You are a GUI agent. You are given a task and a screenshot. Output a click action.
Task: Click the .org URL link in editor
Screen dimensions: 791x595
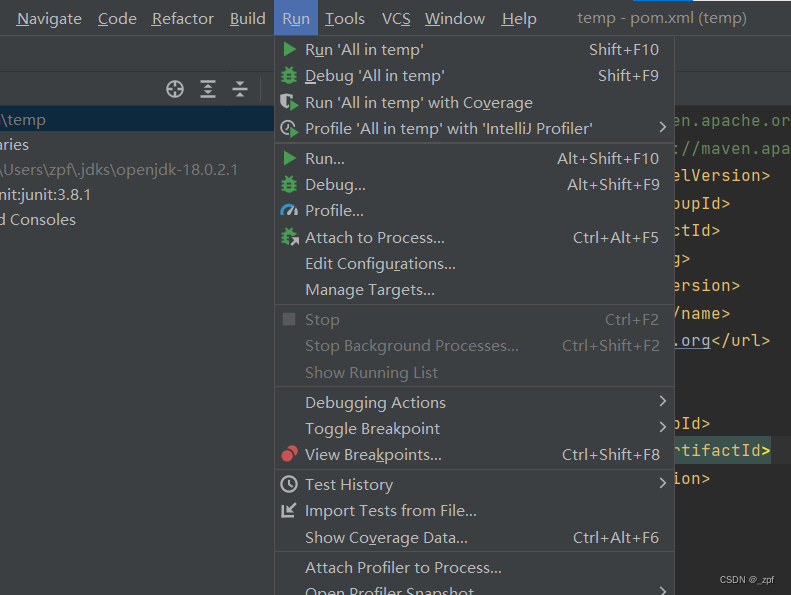pyautogui.click(x=693, y=341)
